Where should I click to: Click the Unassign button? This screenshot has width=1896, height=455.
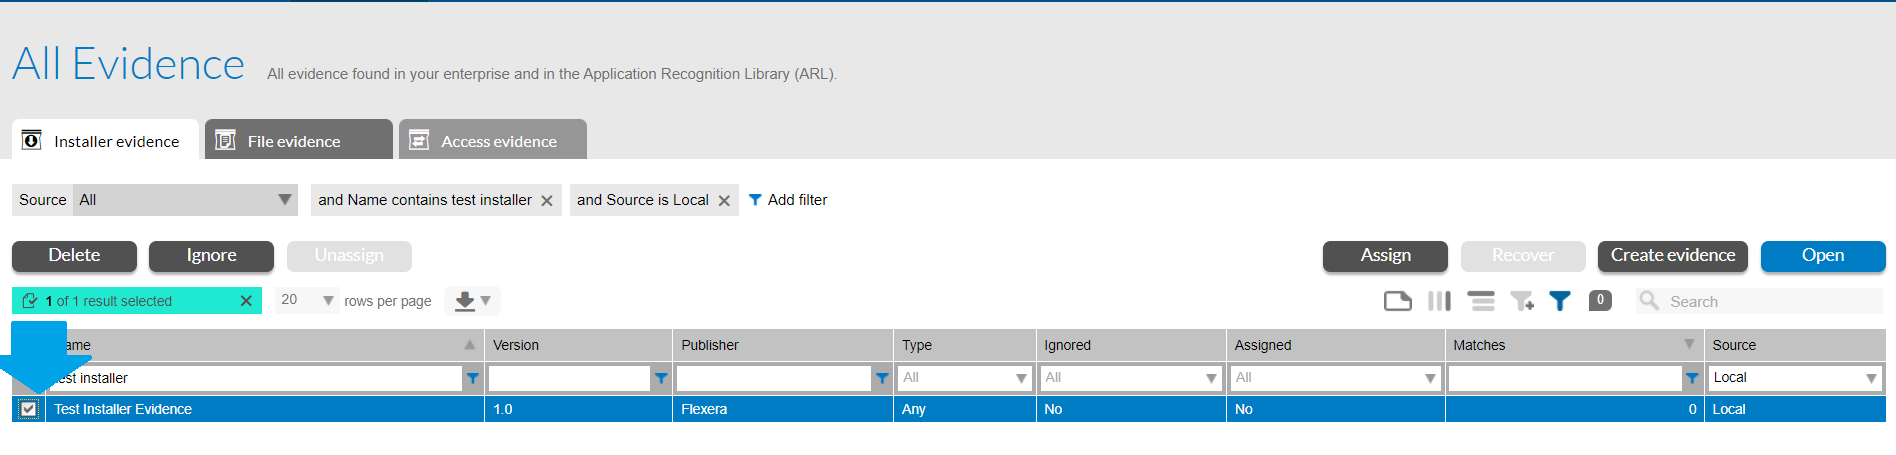(349, 256)
